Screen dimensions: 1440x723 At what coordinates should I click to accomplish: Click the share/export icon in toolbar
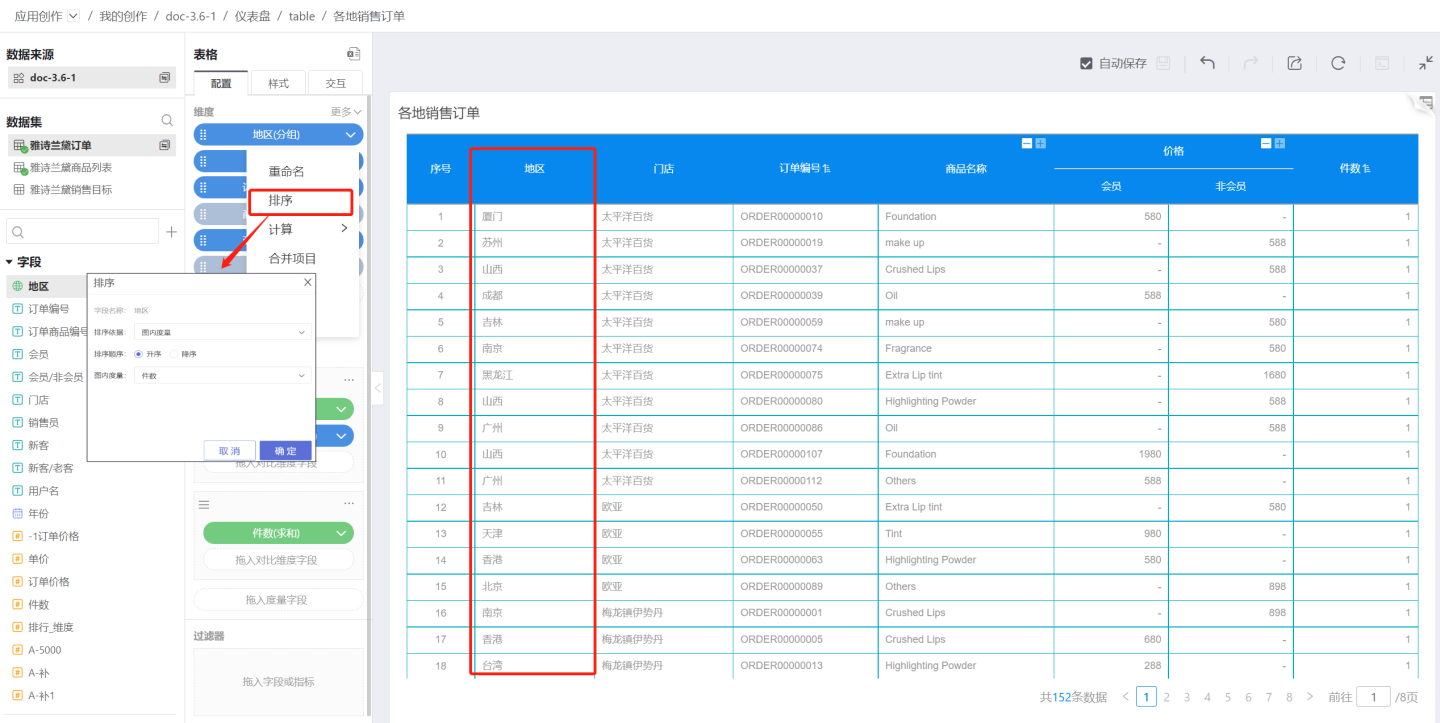(1294, 63)
